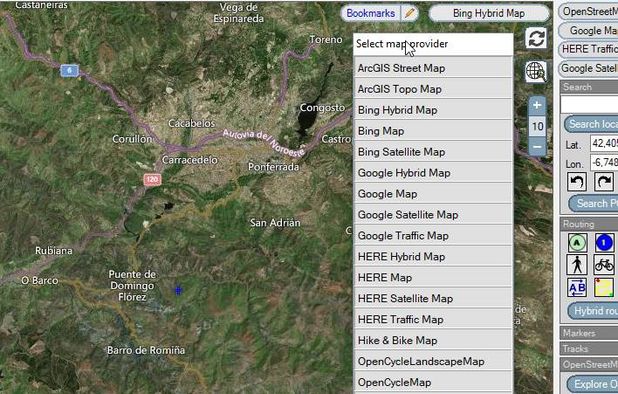Click the undo arrow icon
Viewport: 618px width, 394px height.
point(577,182)
